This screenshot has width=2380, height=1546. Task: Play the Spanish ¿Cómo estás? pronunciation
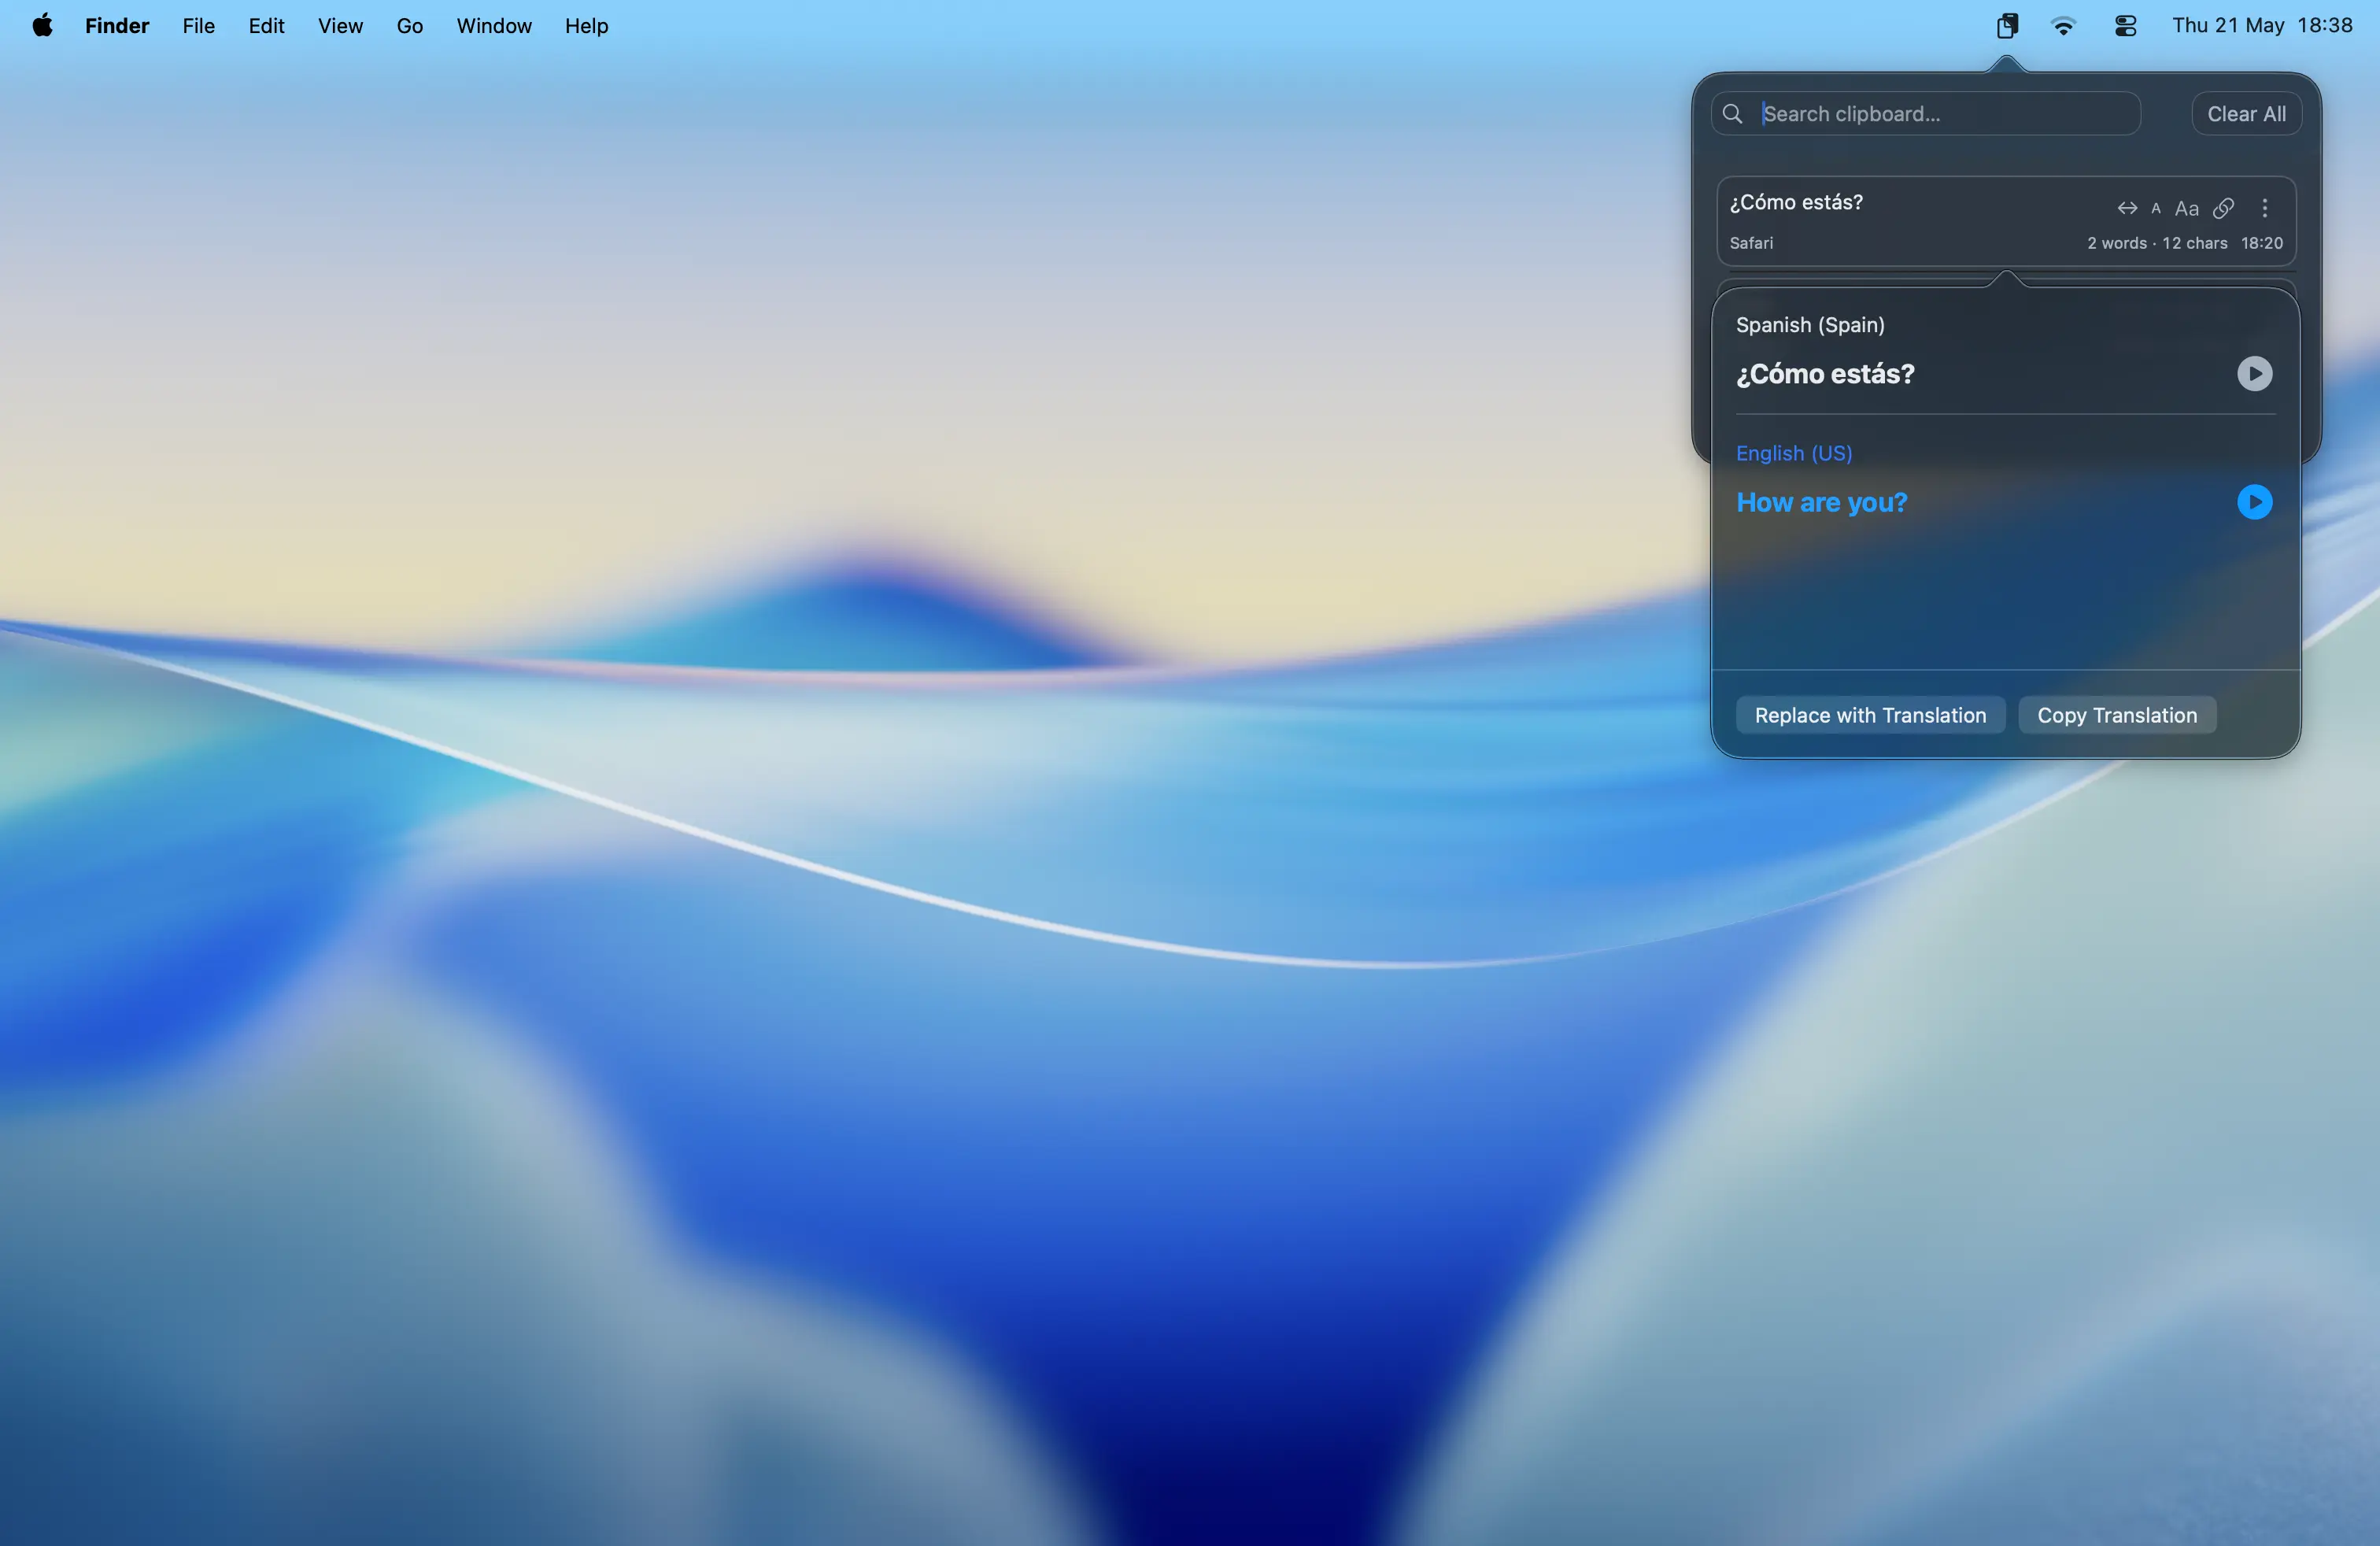(x=2254, y=374)
